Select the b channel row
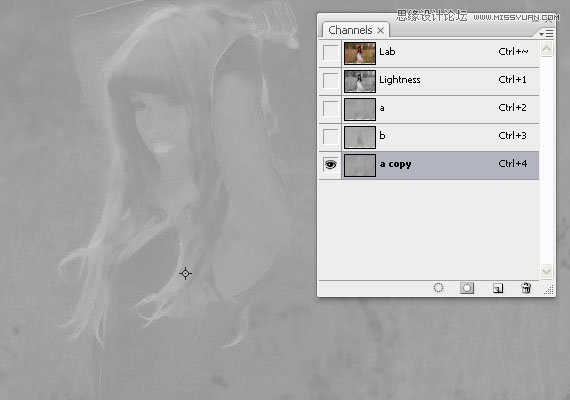 (x=429, y=137)
